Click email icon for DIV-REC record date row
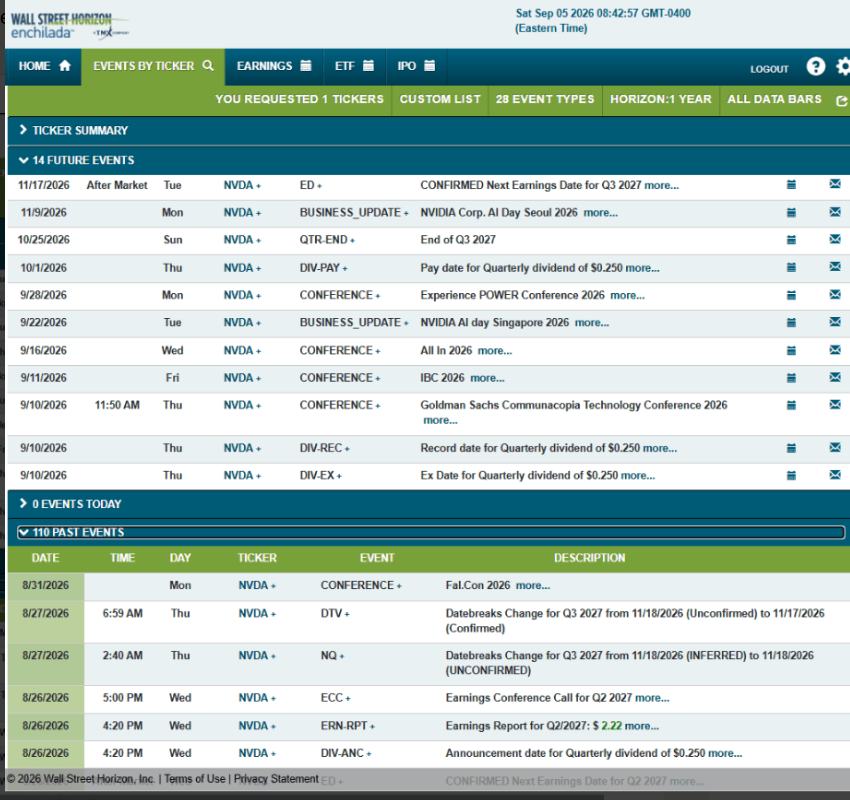This screenshot has height=800, width=850. coord(835,447)
